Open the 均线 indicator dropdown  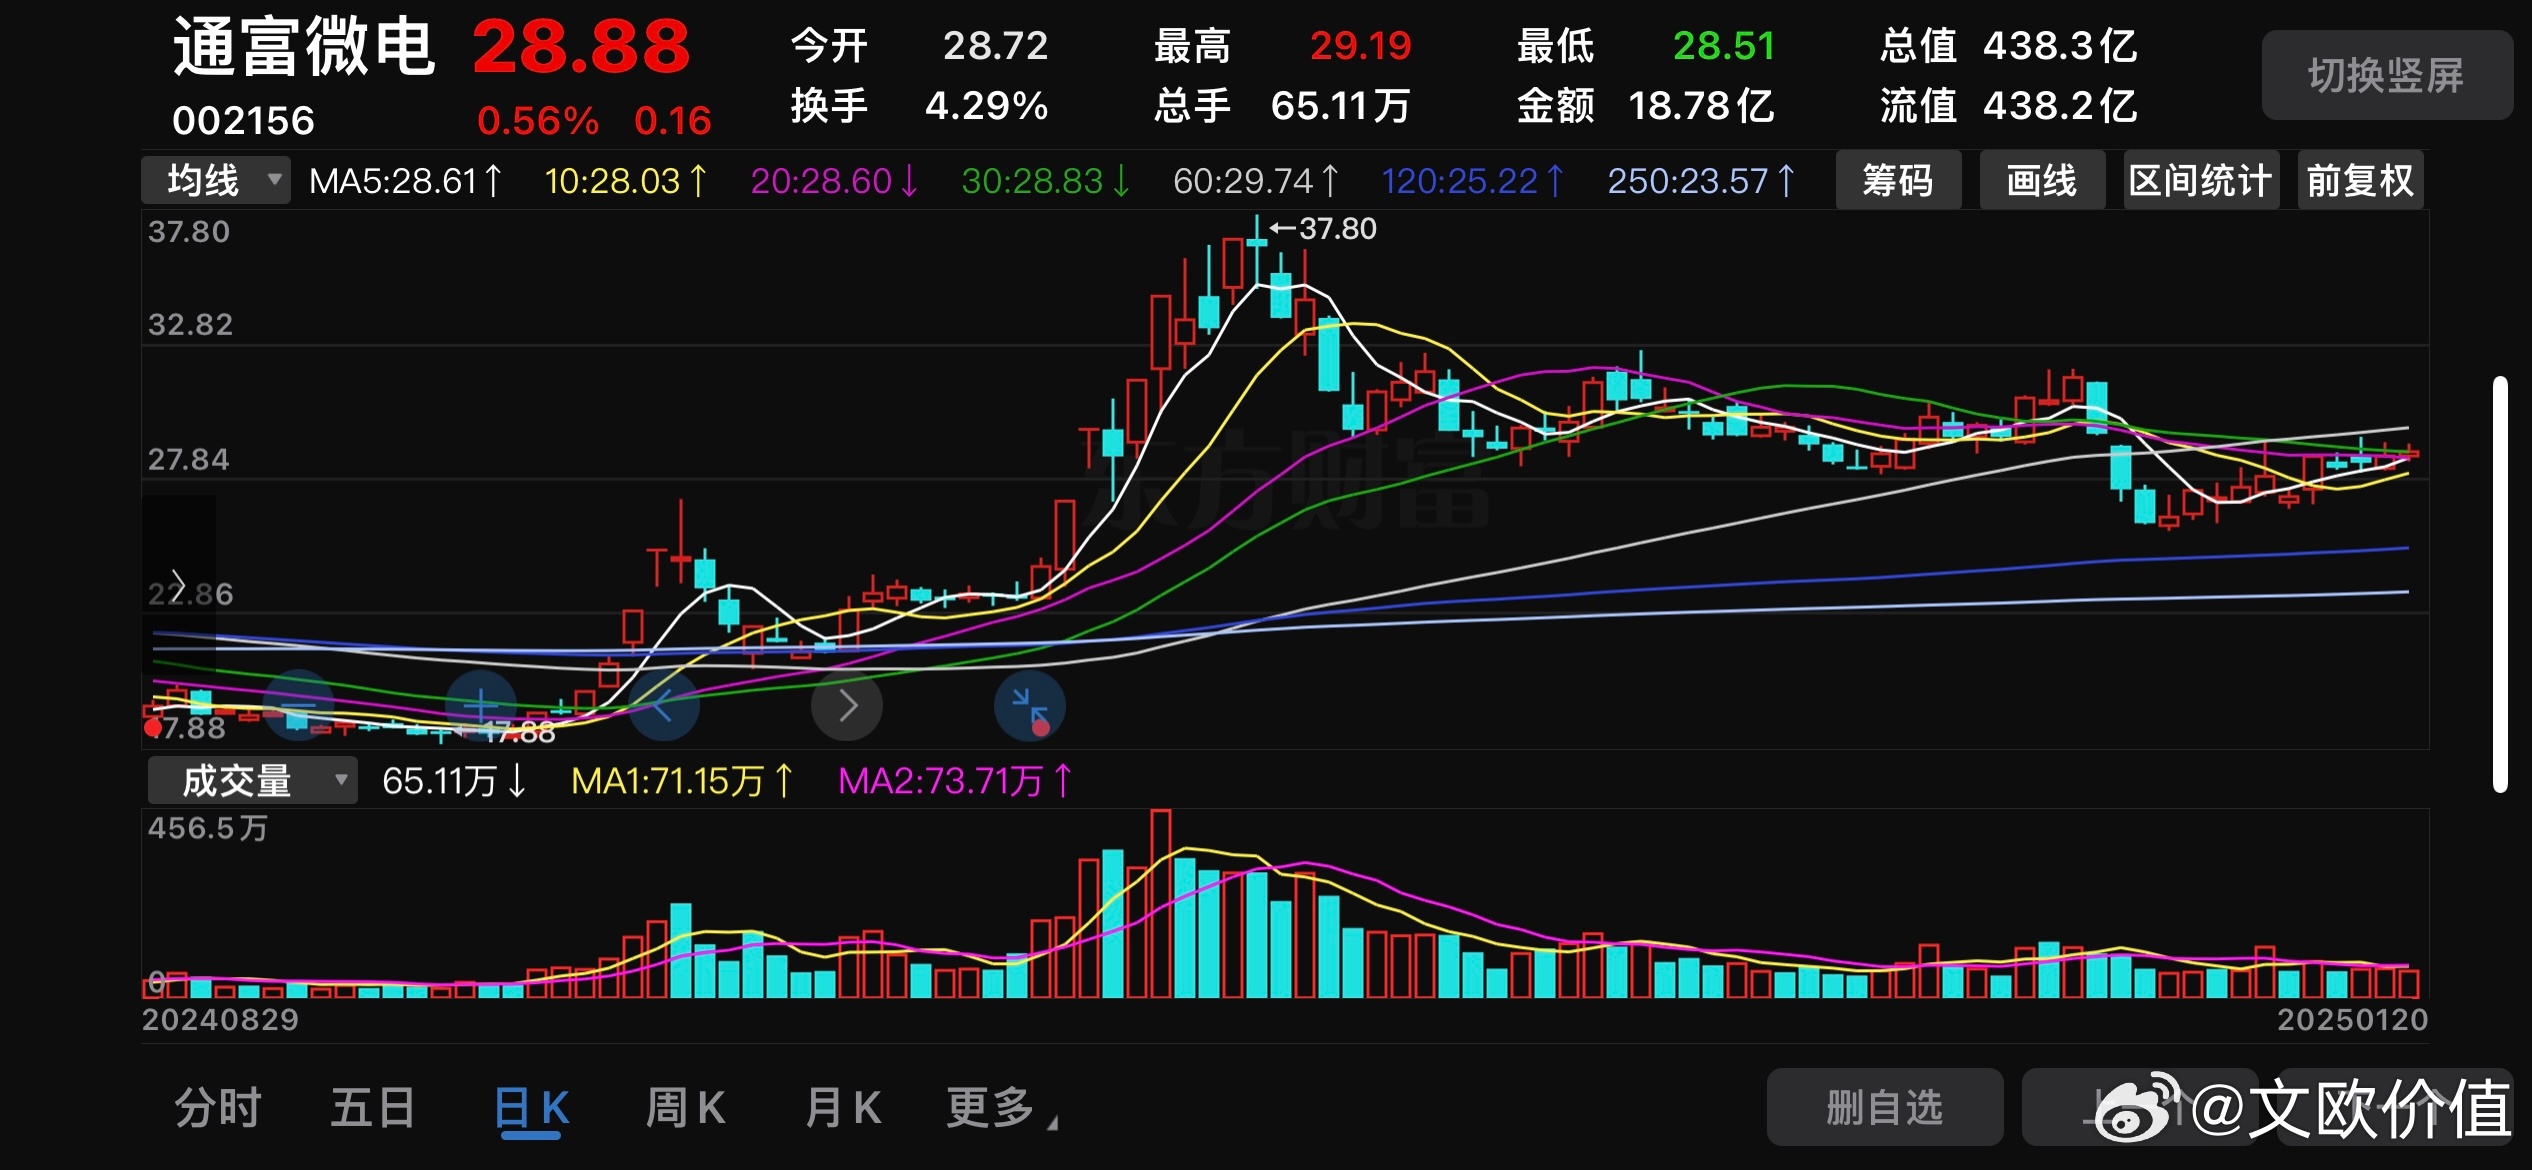216,181
